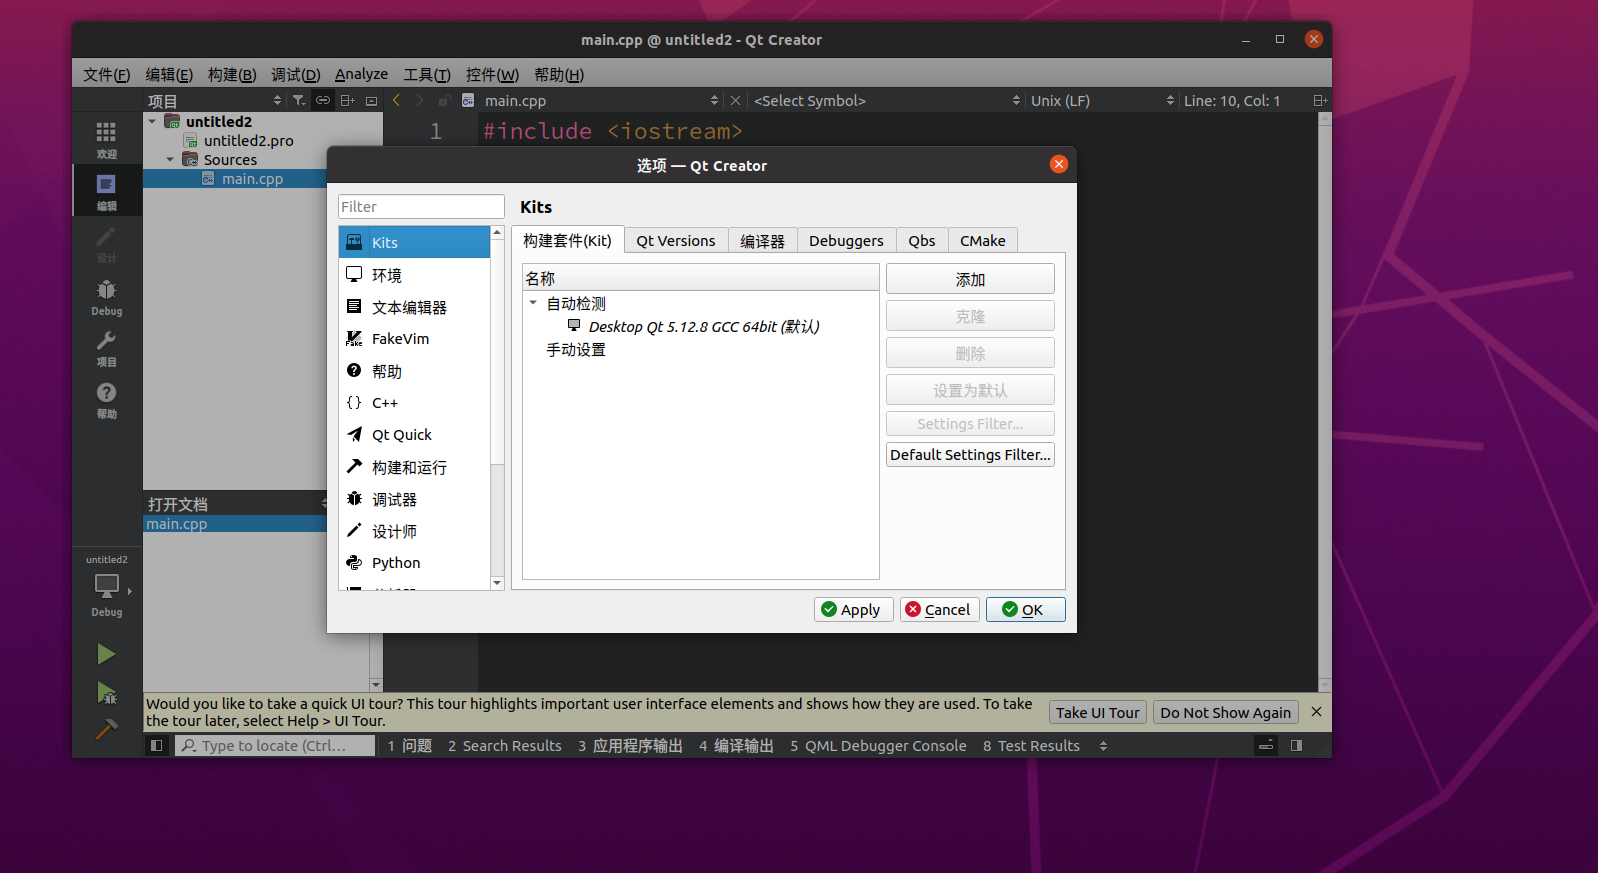
Task: Collapse the 自动检测 kit group
Action: pos(533,303)
